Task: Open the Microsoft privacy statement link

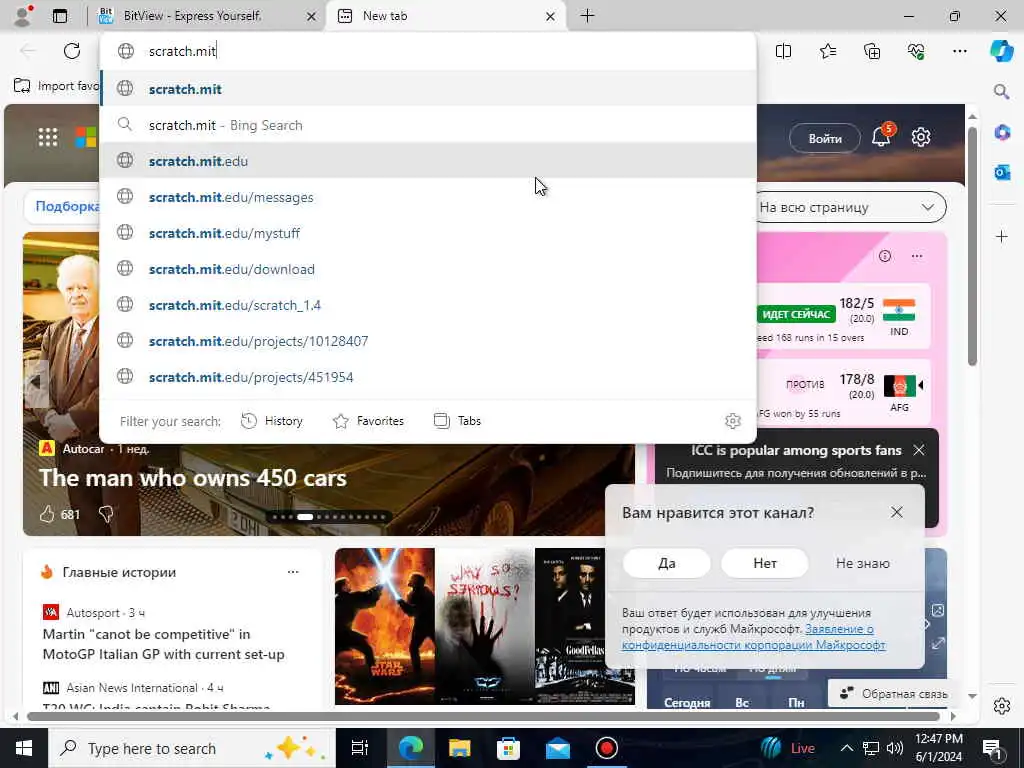Action: 754,637
